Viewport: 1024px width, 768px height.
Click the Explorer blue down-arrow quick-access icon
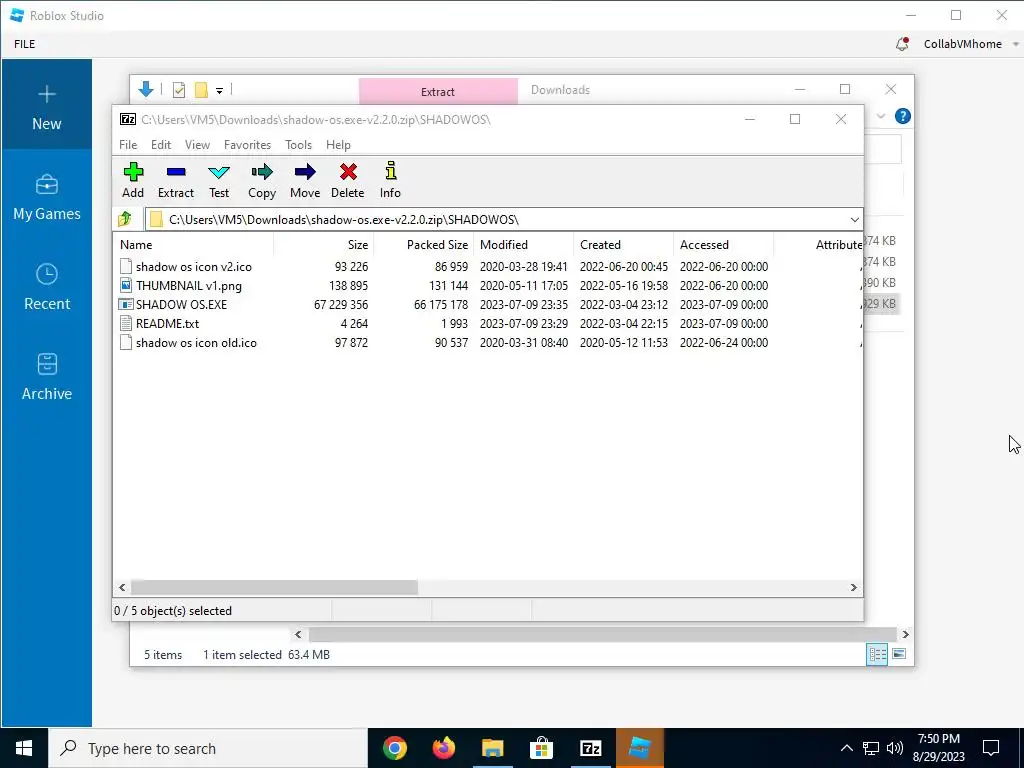146,89
